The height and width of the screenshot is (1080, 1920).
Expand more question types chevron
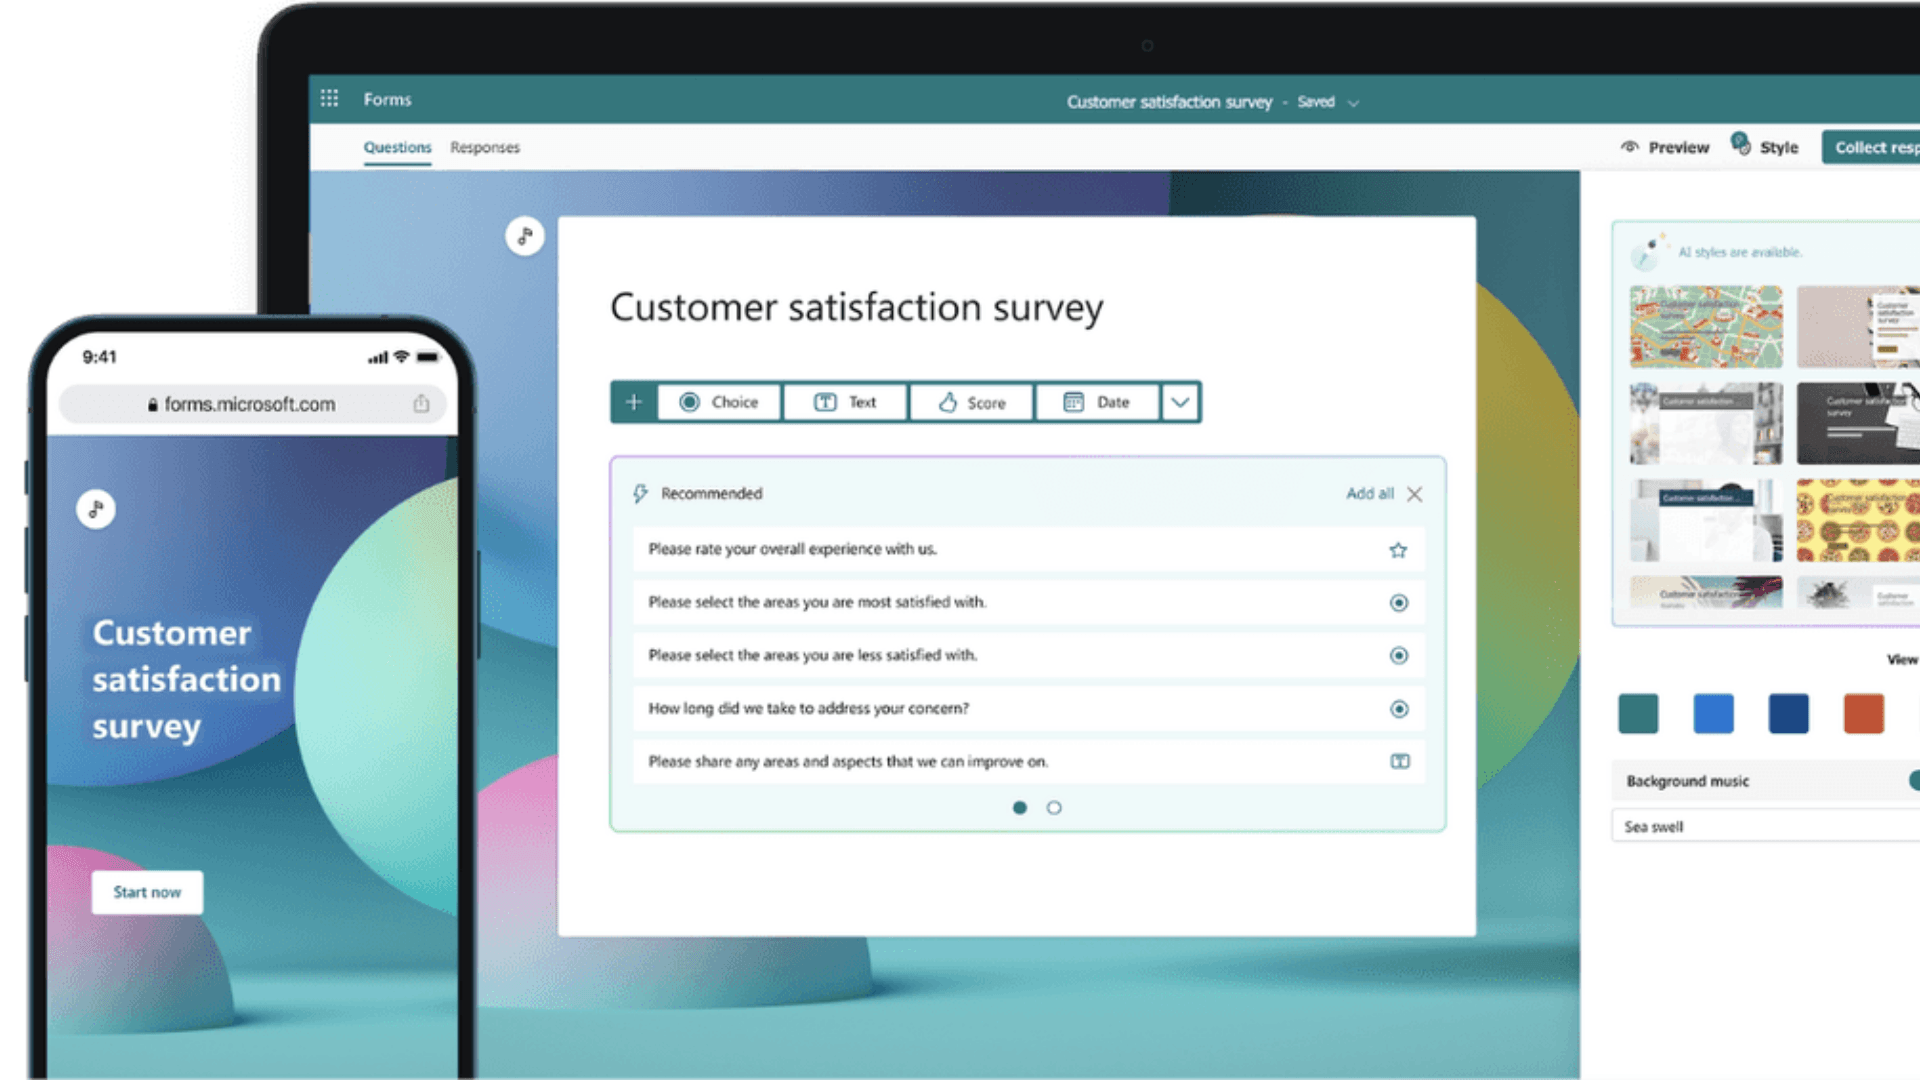[x=1180, y=402]
